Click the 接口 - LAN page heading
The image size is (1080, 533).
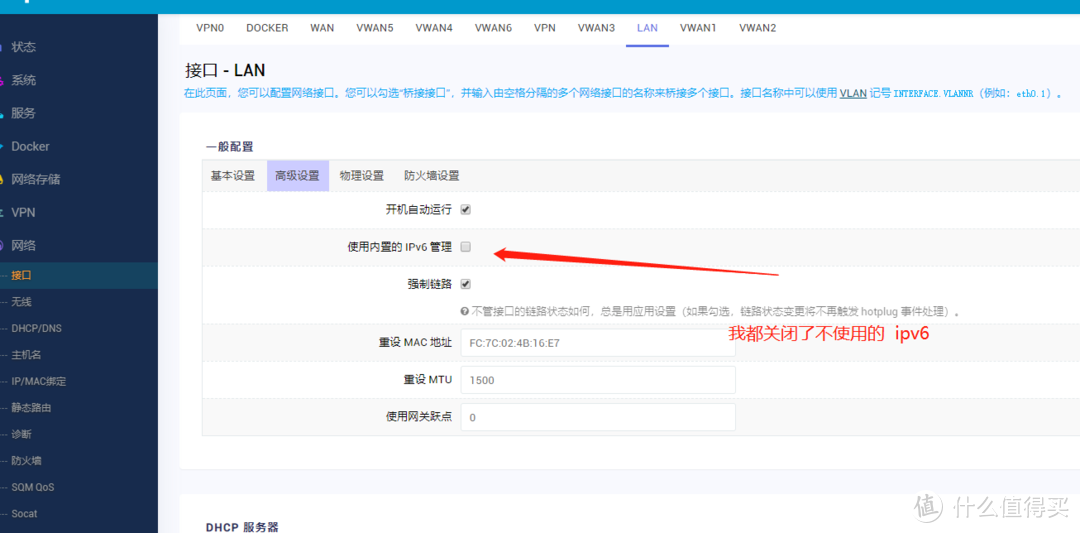point(225,70)
